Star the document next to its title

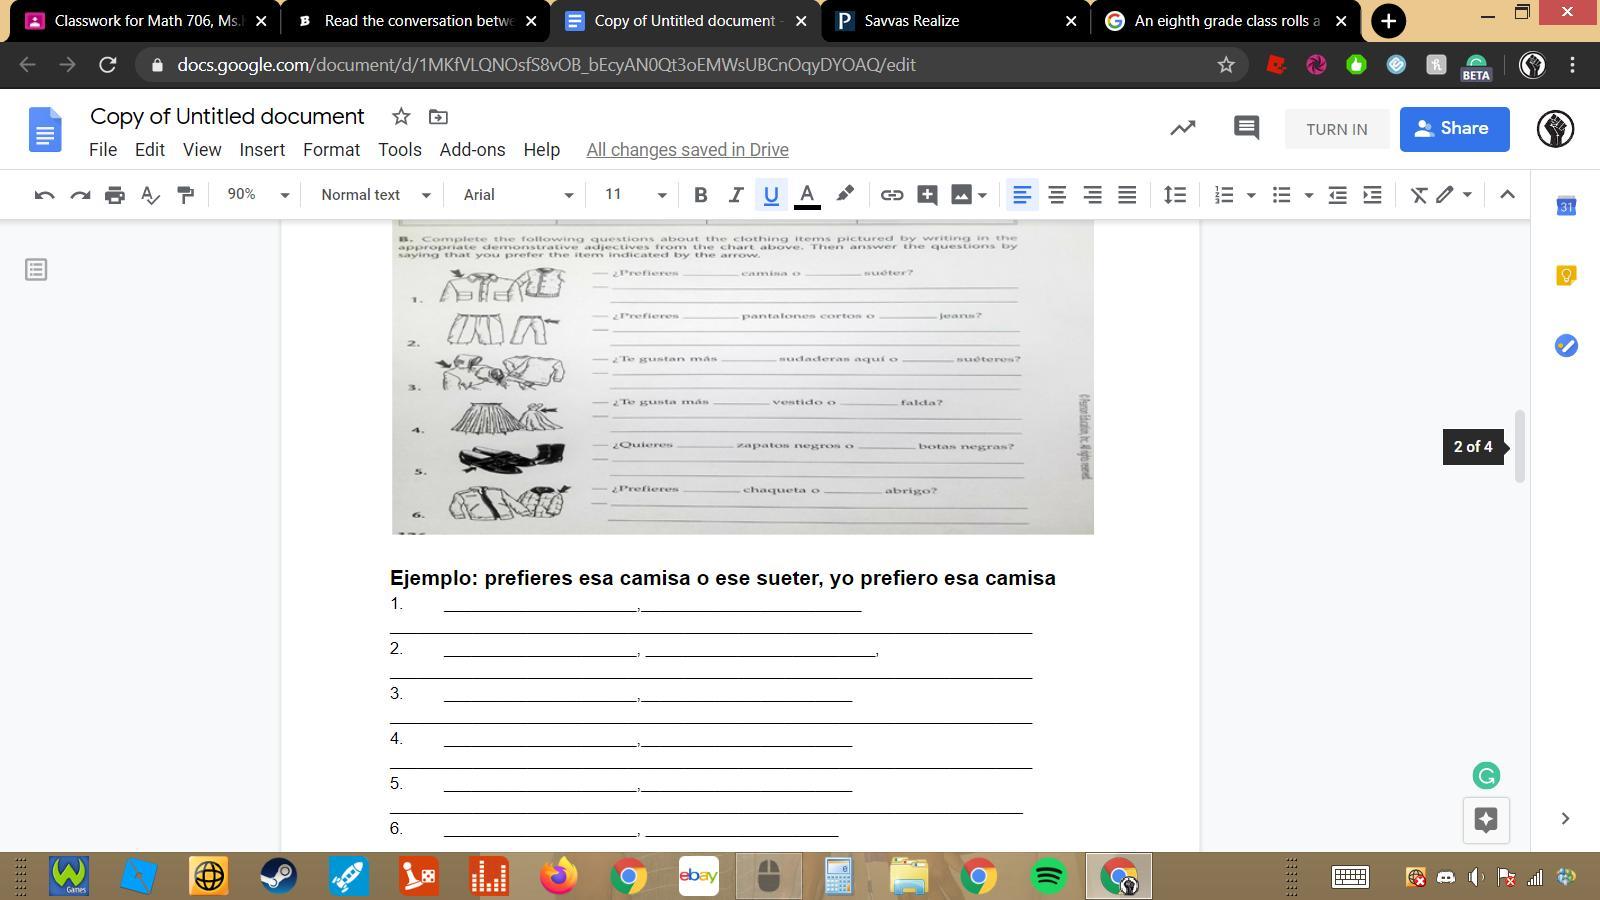pos(401,117)
